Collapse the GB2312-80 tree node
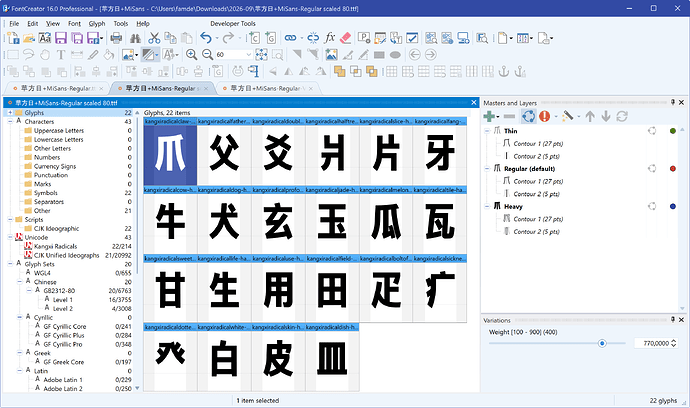 point(29,290)
